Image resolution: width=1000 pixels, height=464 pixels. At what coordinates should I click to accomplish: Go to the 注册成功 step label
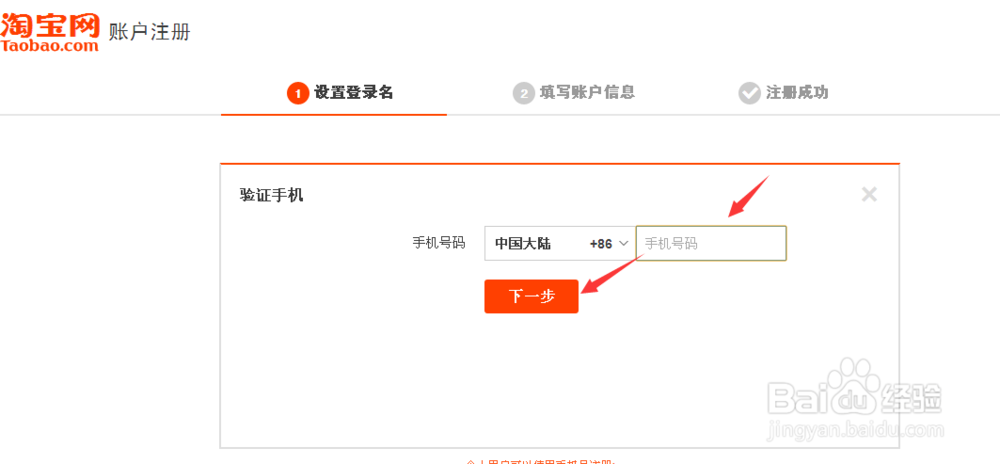(797, 93)
